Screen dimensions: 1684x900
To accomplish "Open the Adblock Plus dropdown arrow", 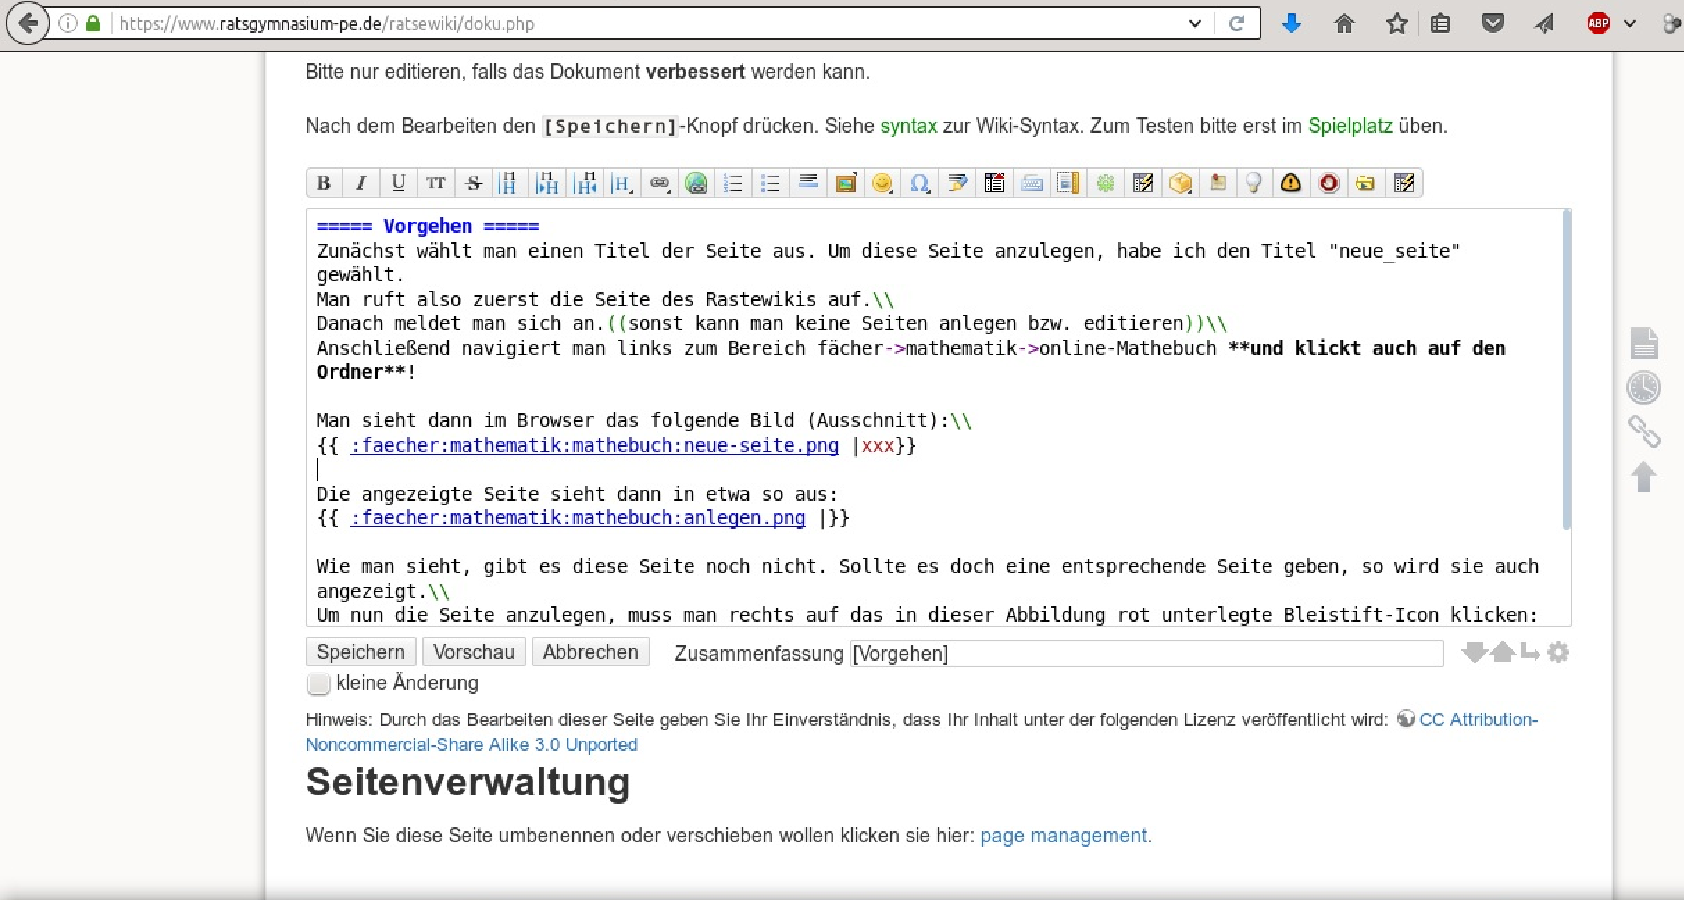I will (x=1630, y=23).
